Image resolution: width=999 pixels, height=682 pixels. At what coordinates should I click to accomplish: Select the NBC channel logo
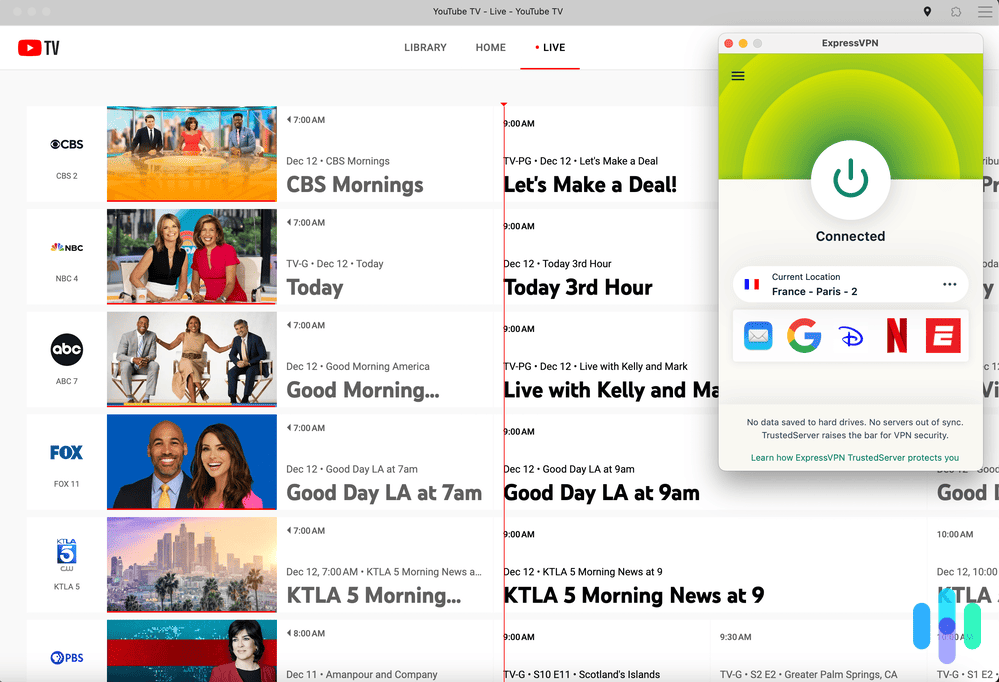pos(66,247)
